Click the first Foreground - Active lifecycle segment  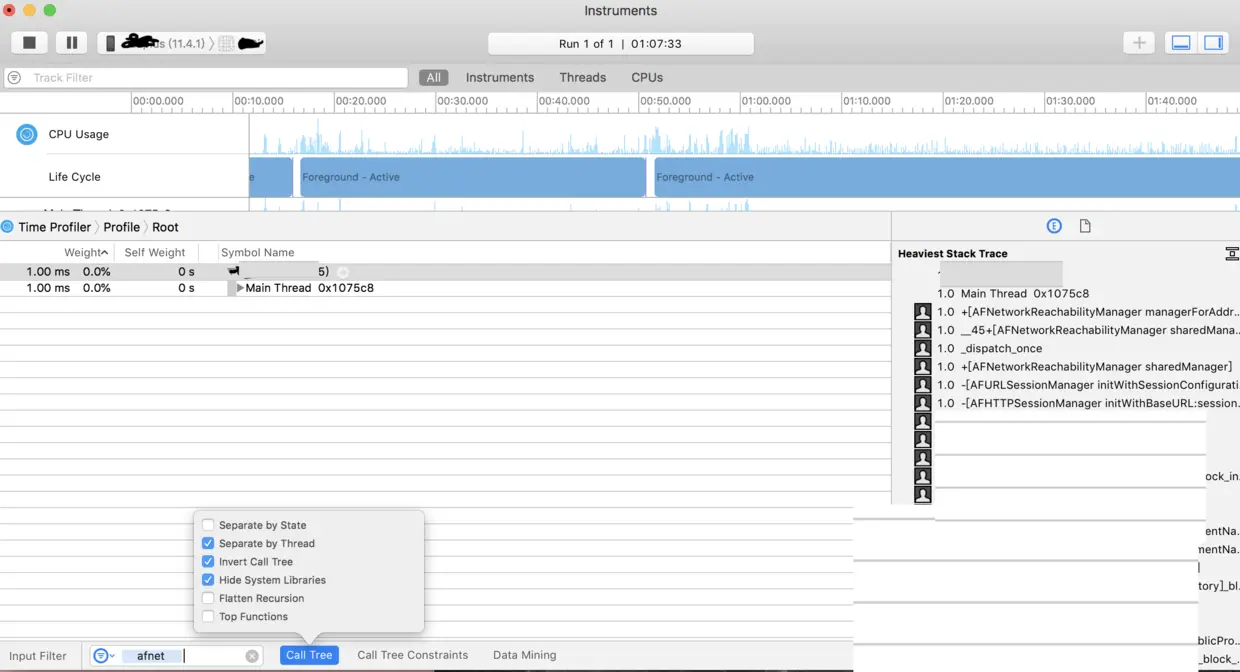pos(473,177)
